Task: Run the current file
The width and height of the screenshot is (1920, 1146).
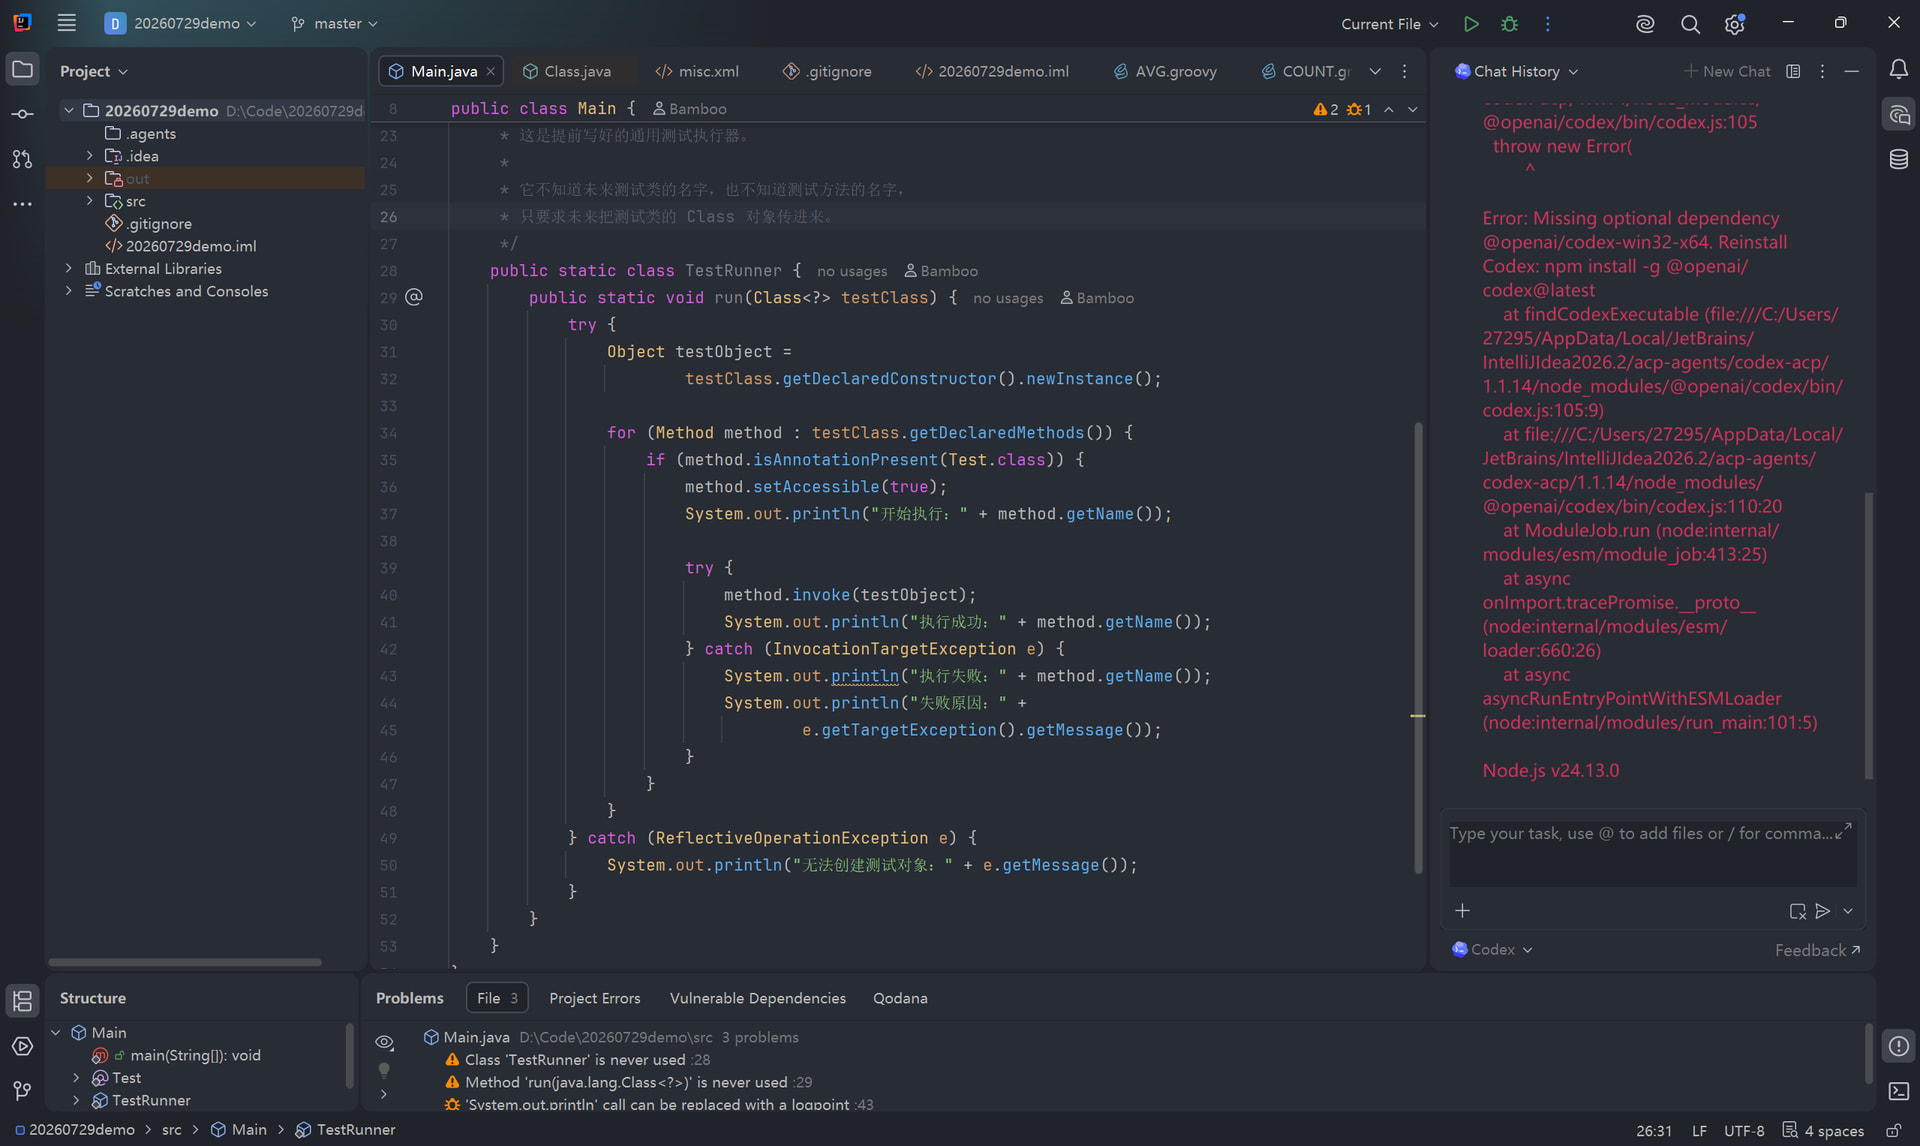Action: point(1470,24)
